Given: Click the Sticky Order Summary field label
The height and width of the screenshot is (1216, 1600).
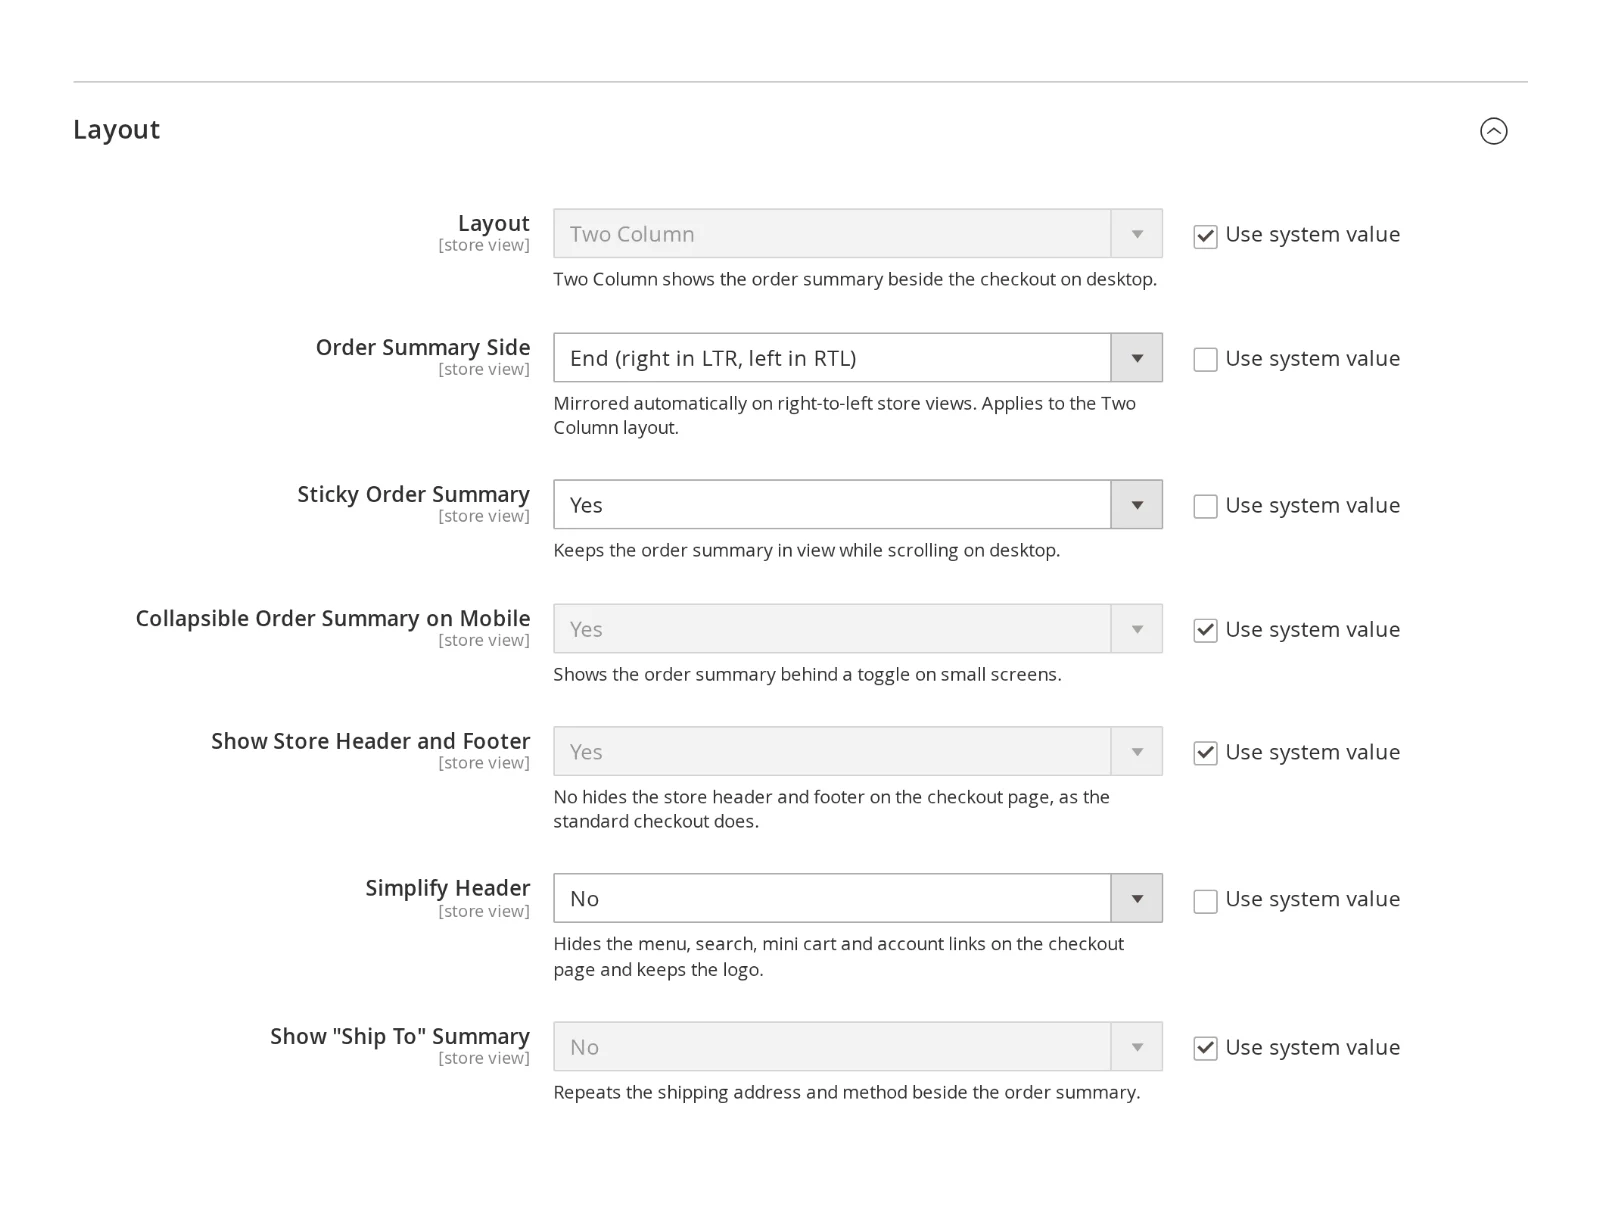Looking at the screenshot, I should [x=413, y=494].
